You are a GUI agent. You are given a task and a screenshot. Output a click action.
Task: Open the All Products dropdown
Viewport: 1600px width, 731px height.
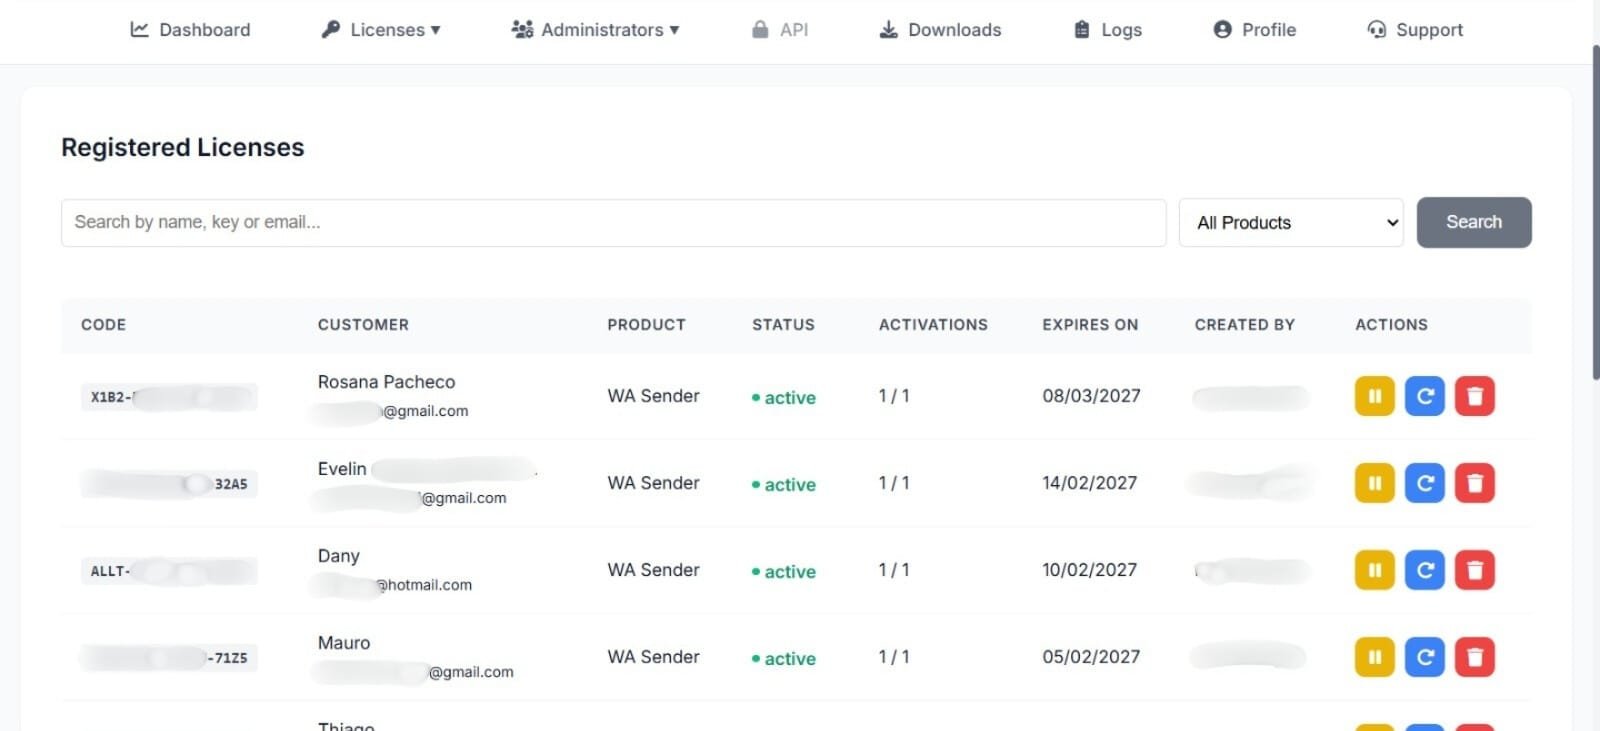click(1290, 223)
